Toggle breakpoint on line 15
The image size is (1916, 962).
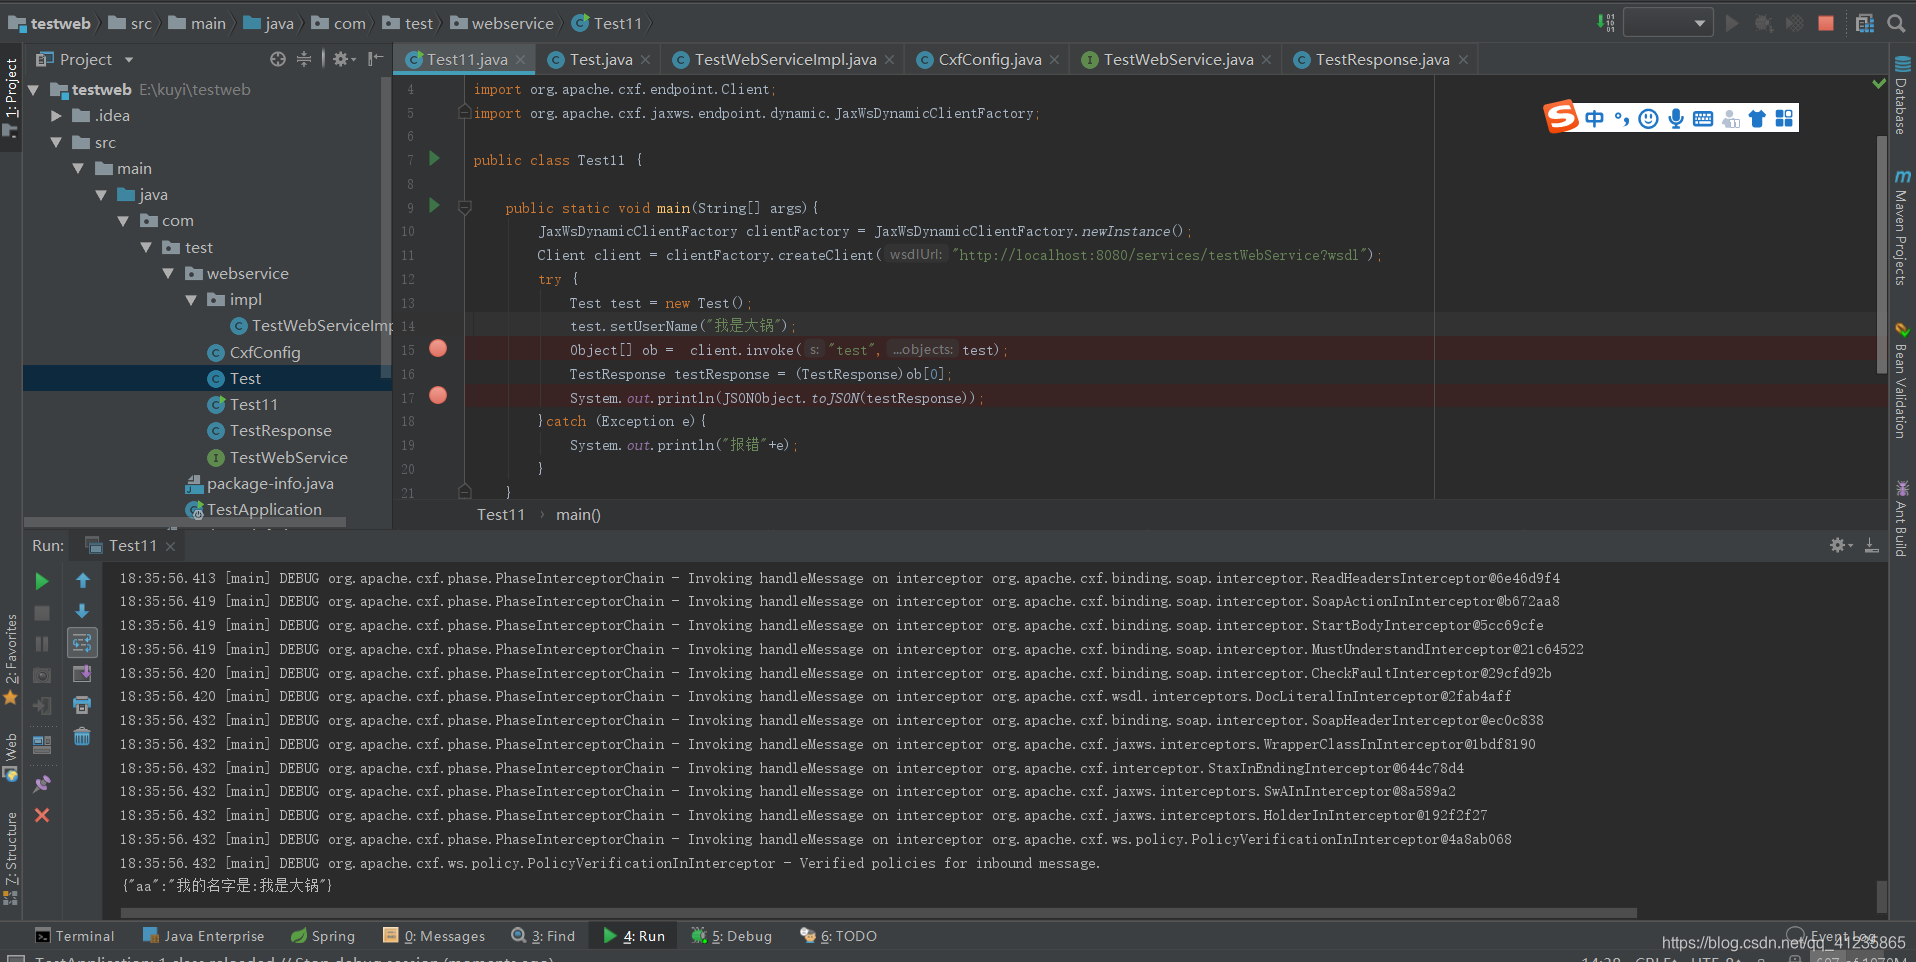(x=438, y=349)
